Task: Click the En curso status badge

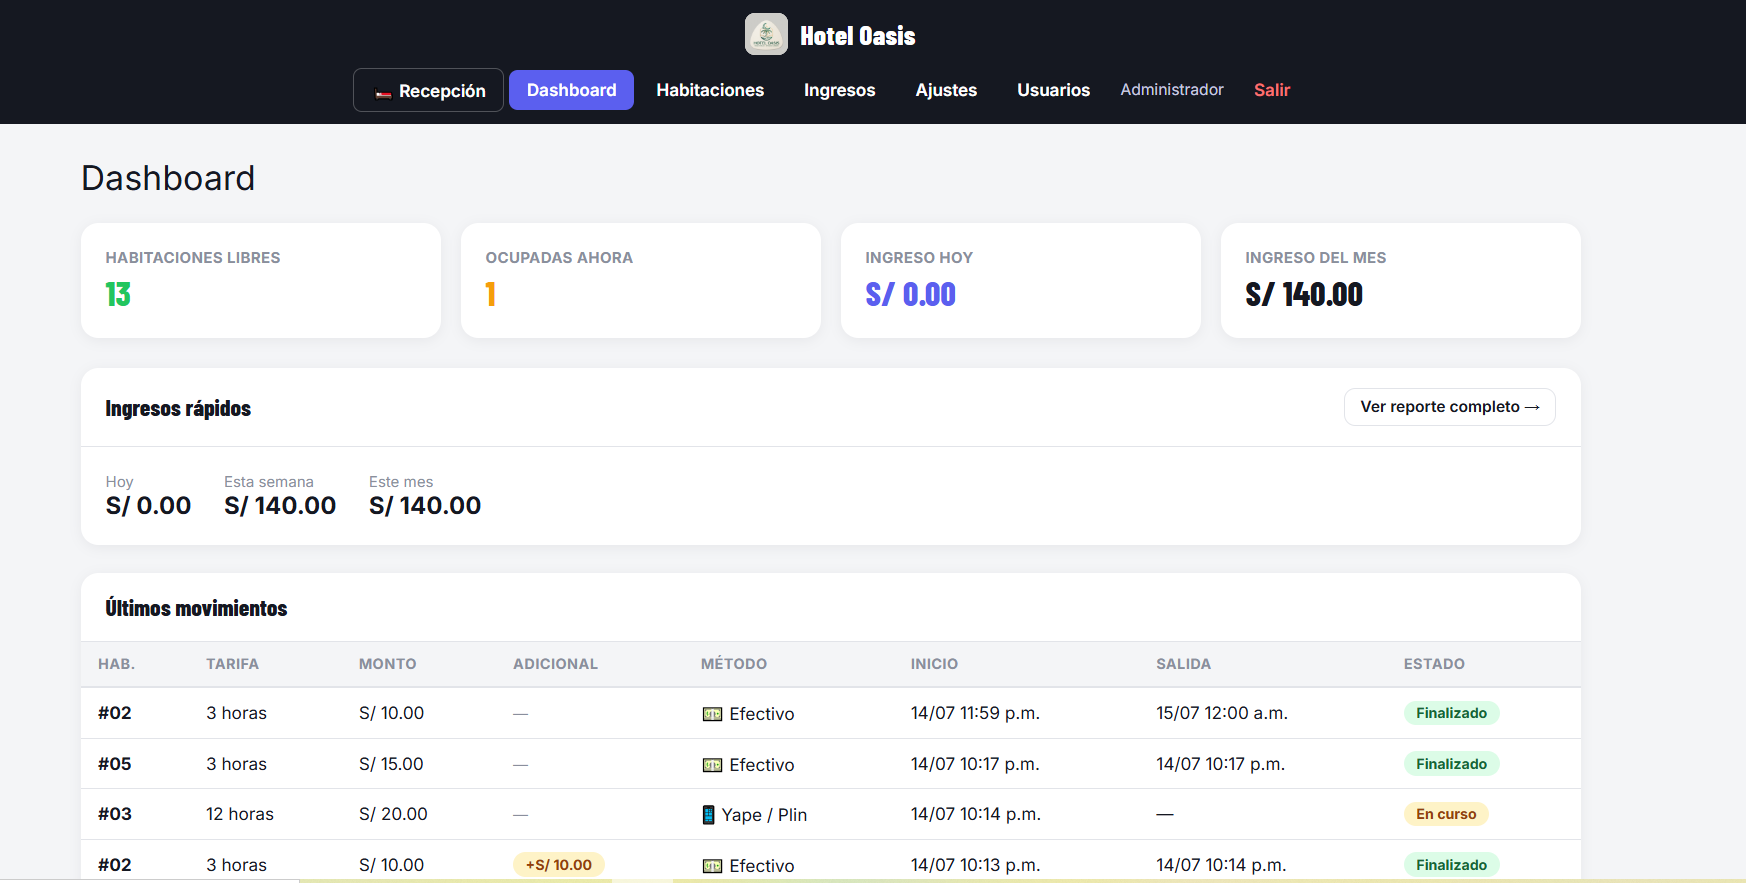Action: [x=1446, y=814]
